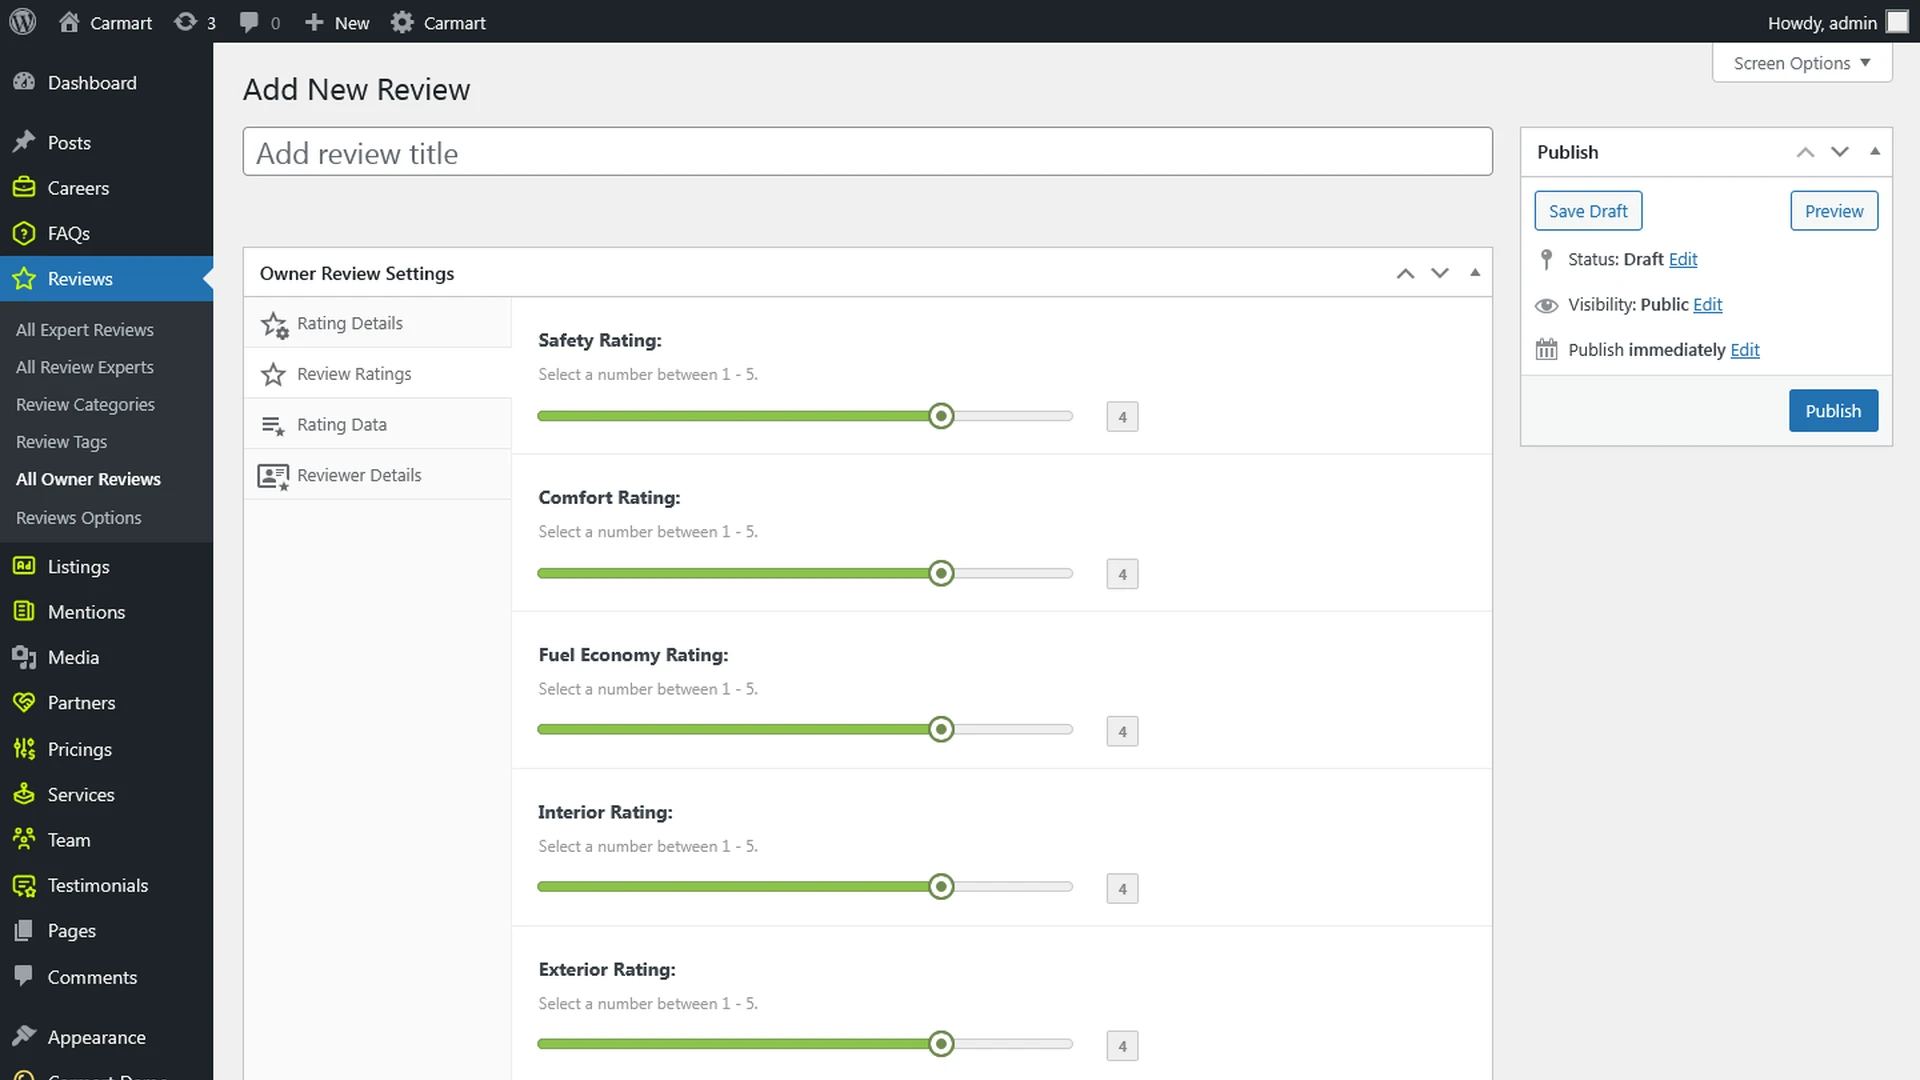This screenshot has height=1080, width=1920.
Task: Go to All Review Experts
Action: click(85, 367)
